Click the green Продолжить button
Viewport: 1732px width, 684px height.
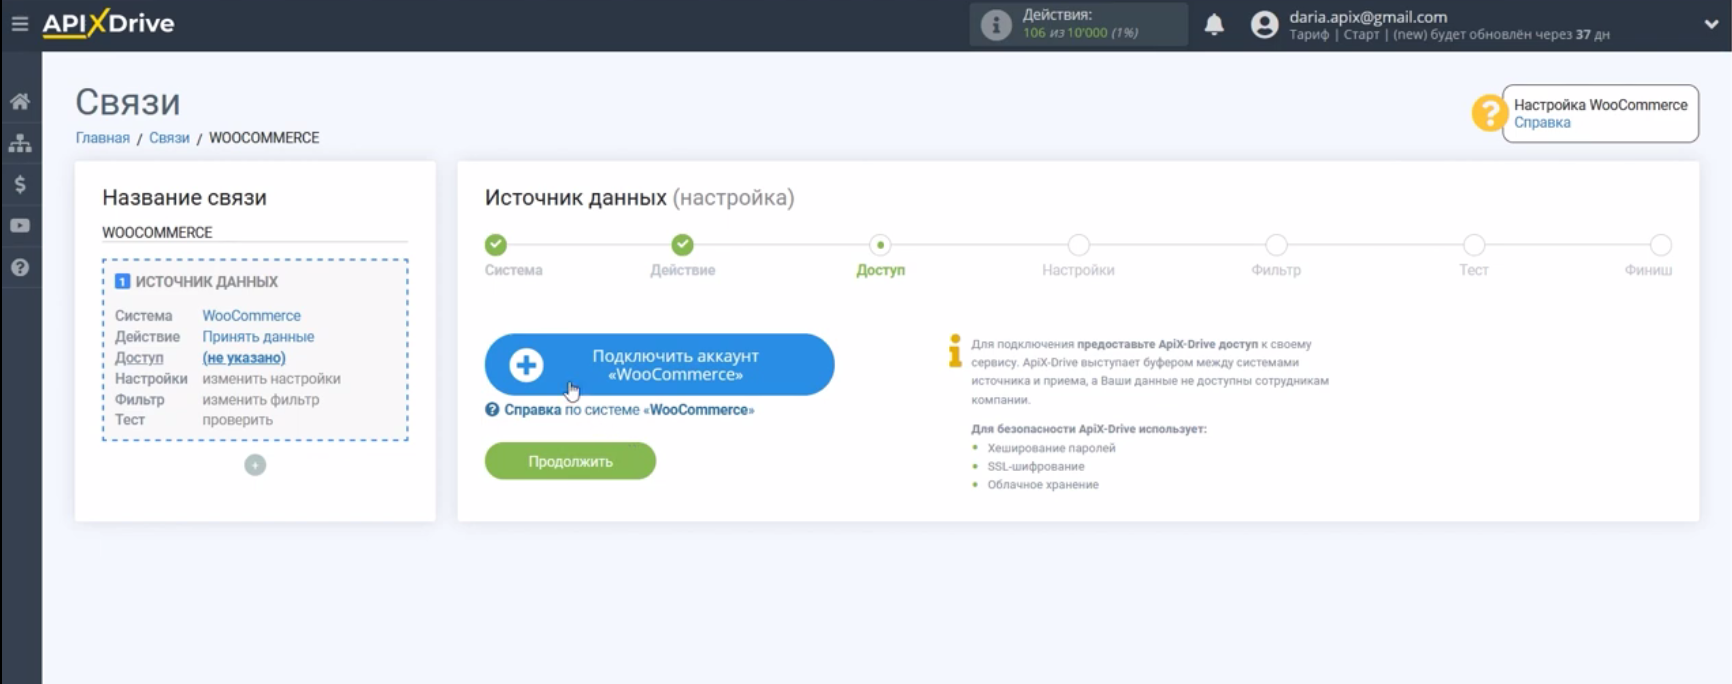point(570,461)
